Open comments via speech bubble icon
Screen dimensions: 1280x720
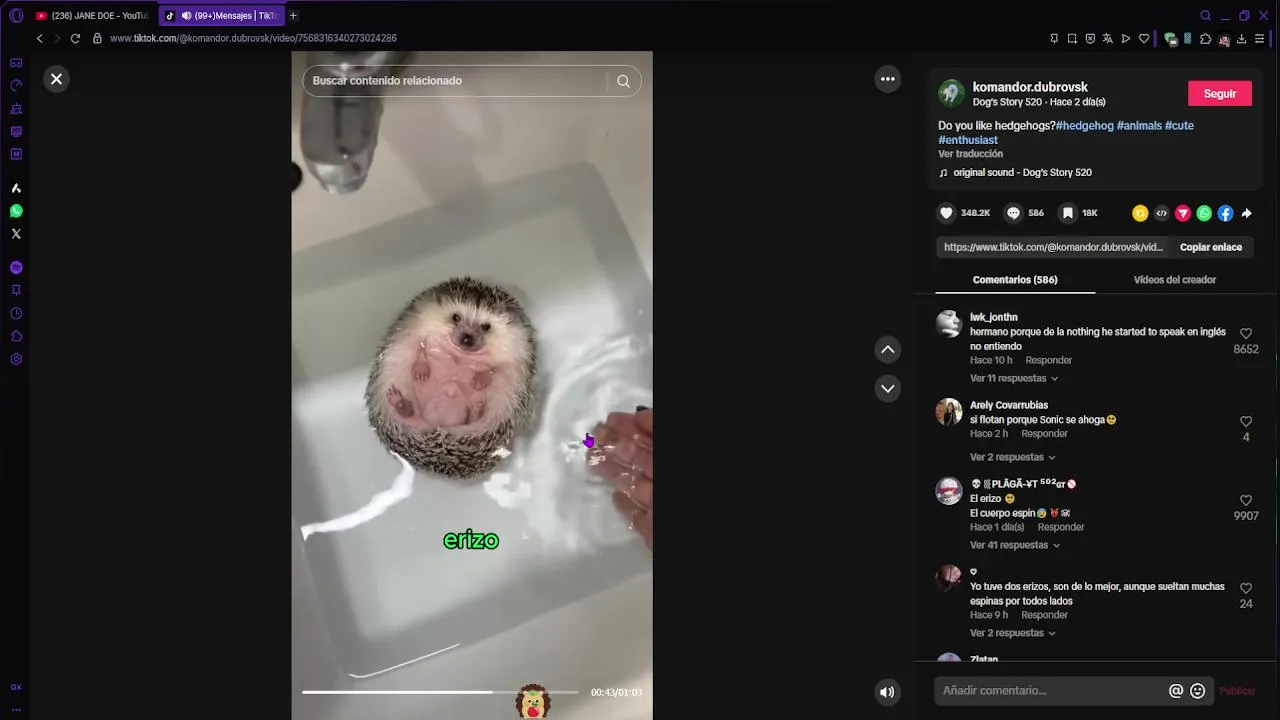[1013, 213]
